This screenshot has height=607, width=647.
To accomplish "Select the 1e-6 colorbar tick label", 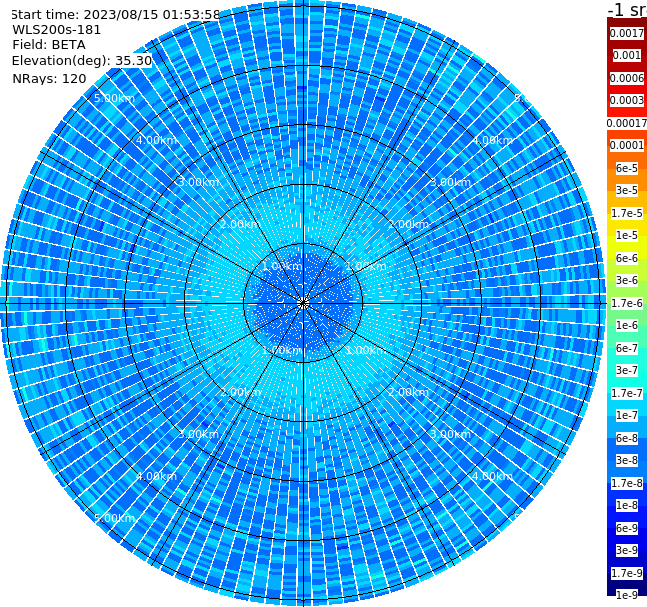I will click(627, 325).
